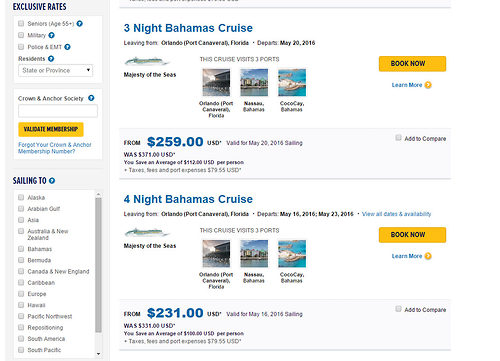Click the Sailing To info icon
This screenshot has width=500, height=361.
click(x=52, y=181)
